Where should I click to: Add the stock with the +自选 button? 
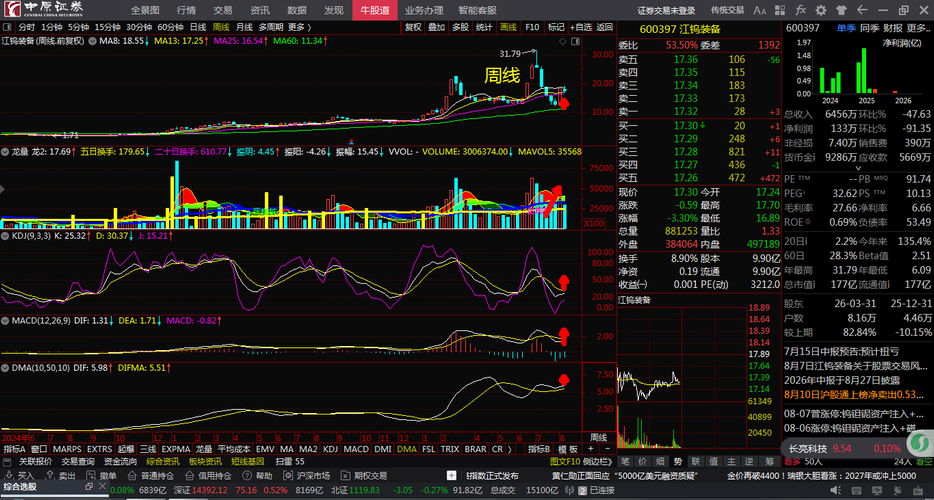pos(581,27)
